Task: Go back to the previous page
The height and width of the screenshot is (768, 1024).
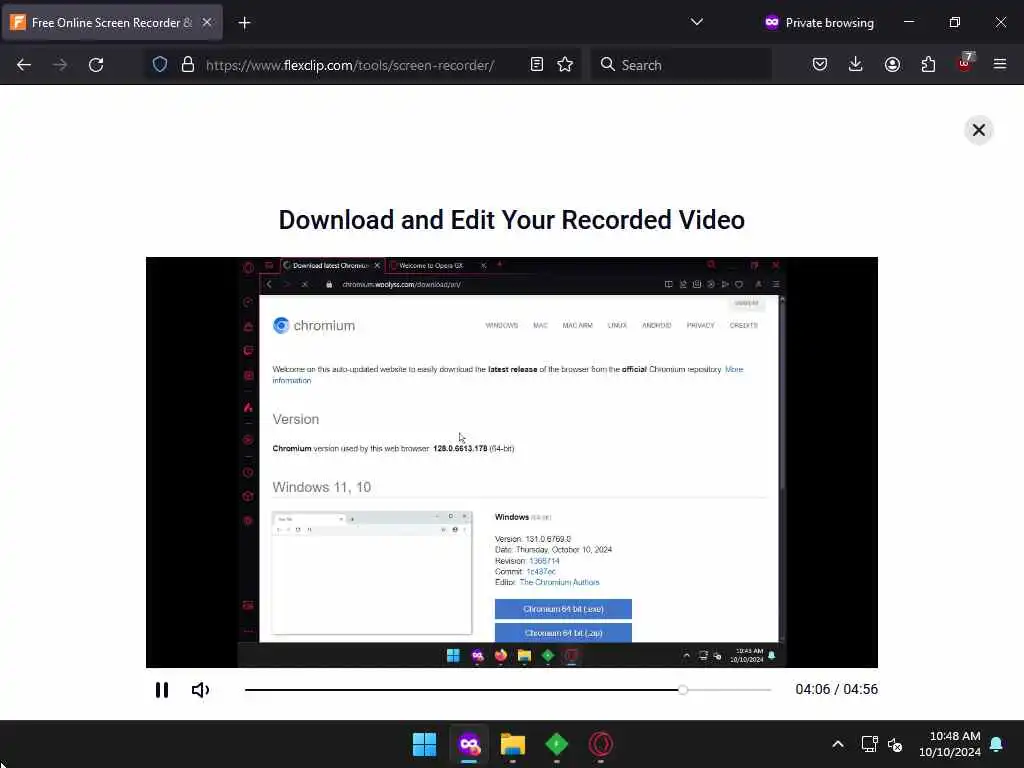Action: pyautogui.click(x=24, y=65)
